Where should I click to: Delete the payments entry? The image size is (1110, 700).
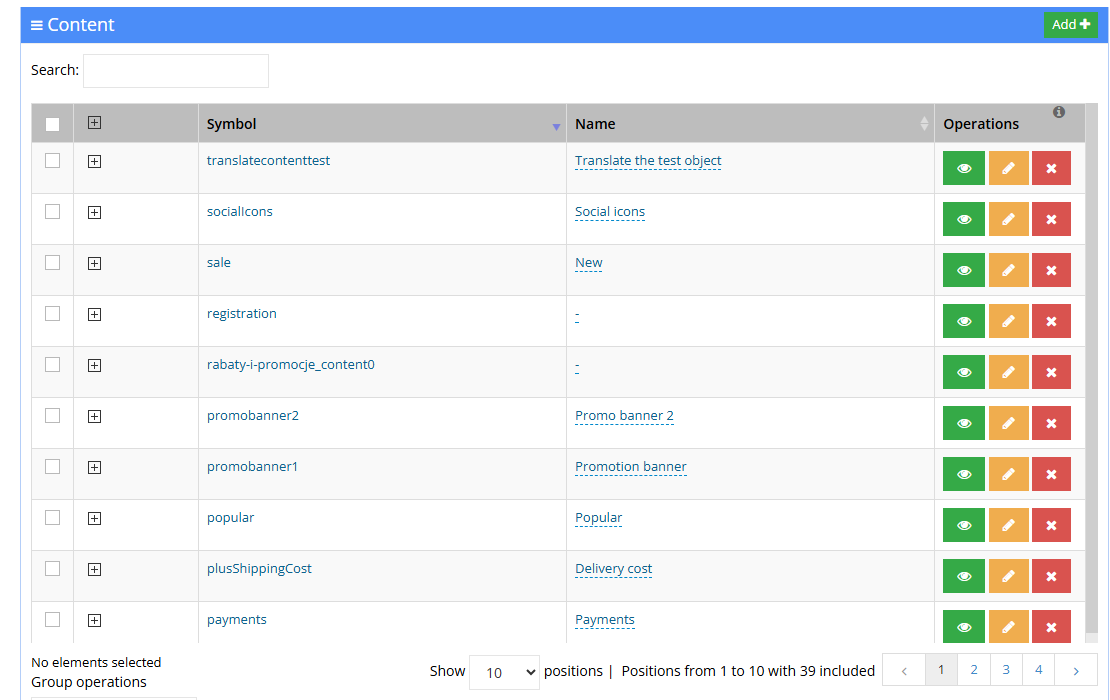[x=1051, y=627]
